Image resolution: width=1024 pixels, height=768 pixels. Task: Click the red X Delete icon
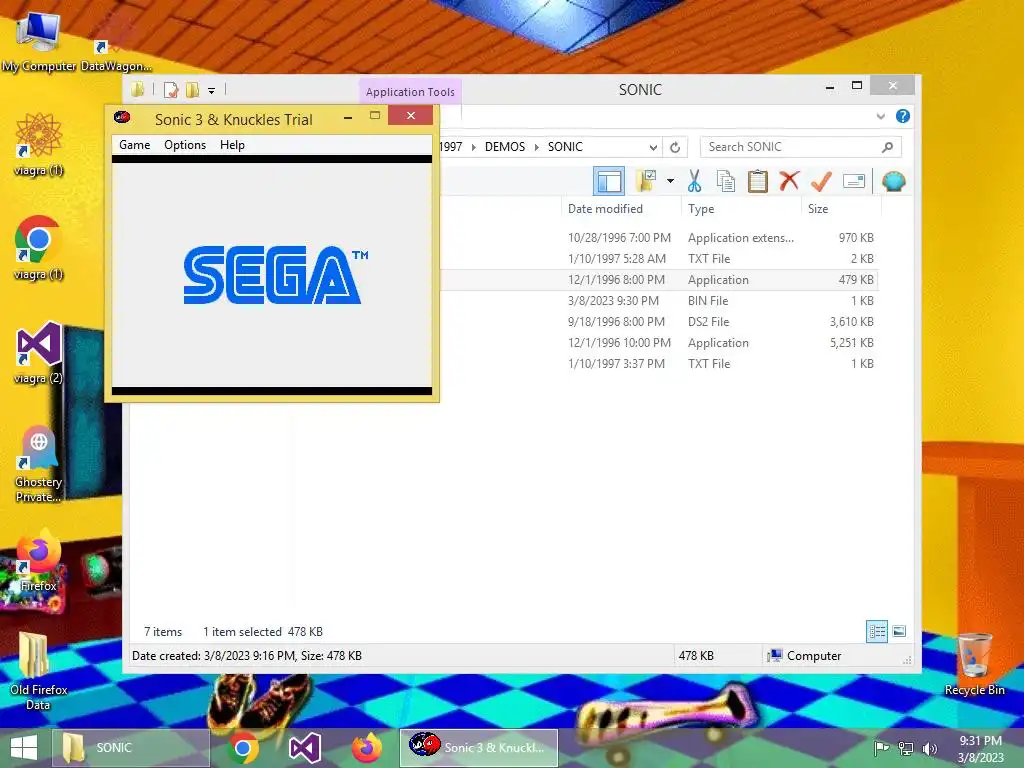(789, 180)
